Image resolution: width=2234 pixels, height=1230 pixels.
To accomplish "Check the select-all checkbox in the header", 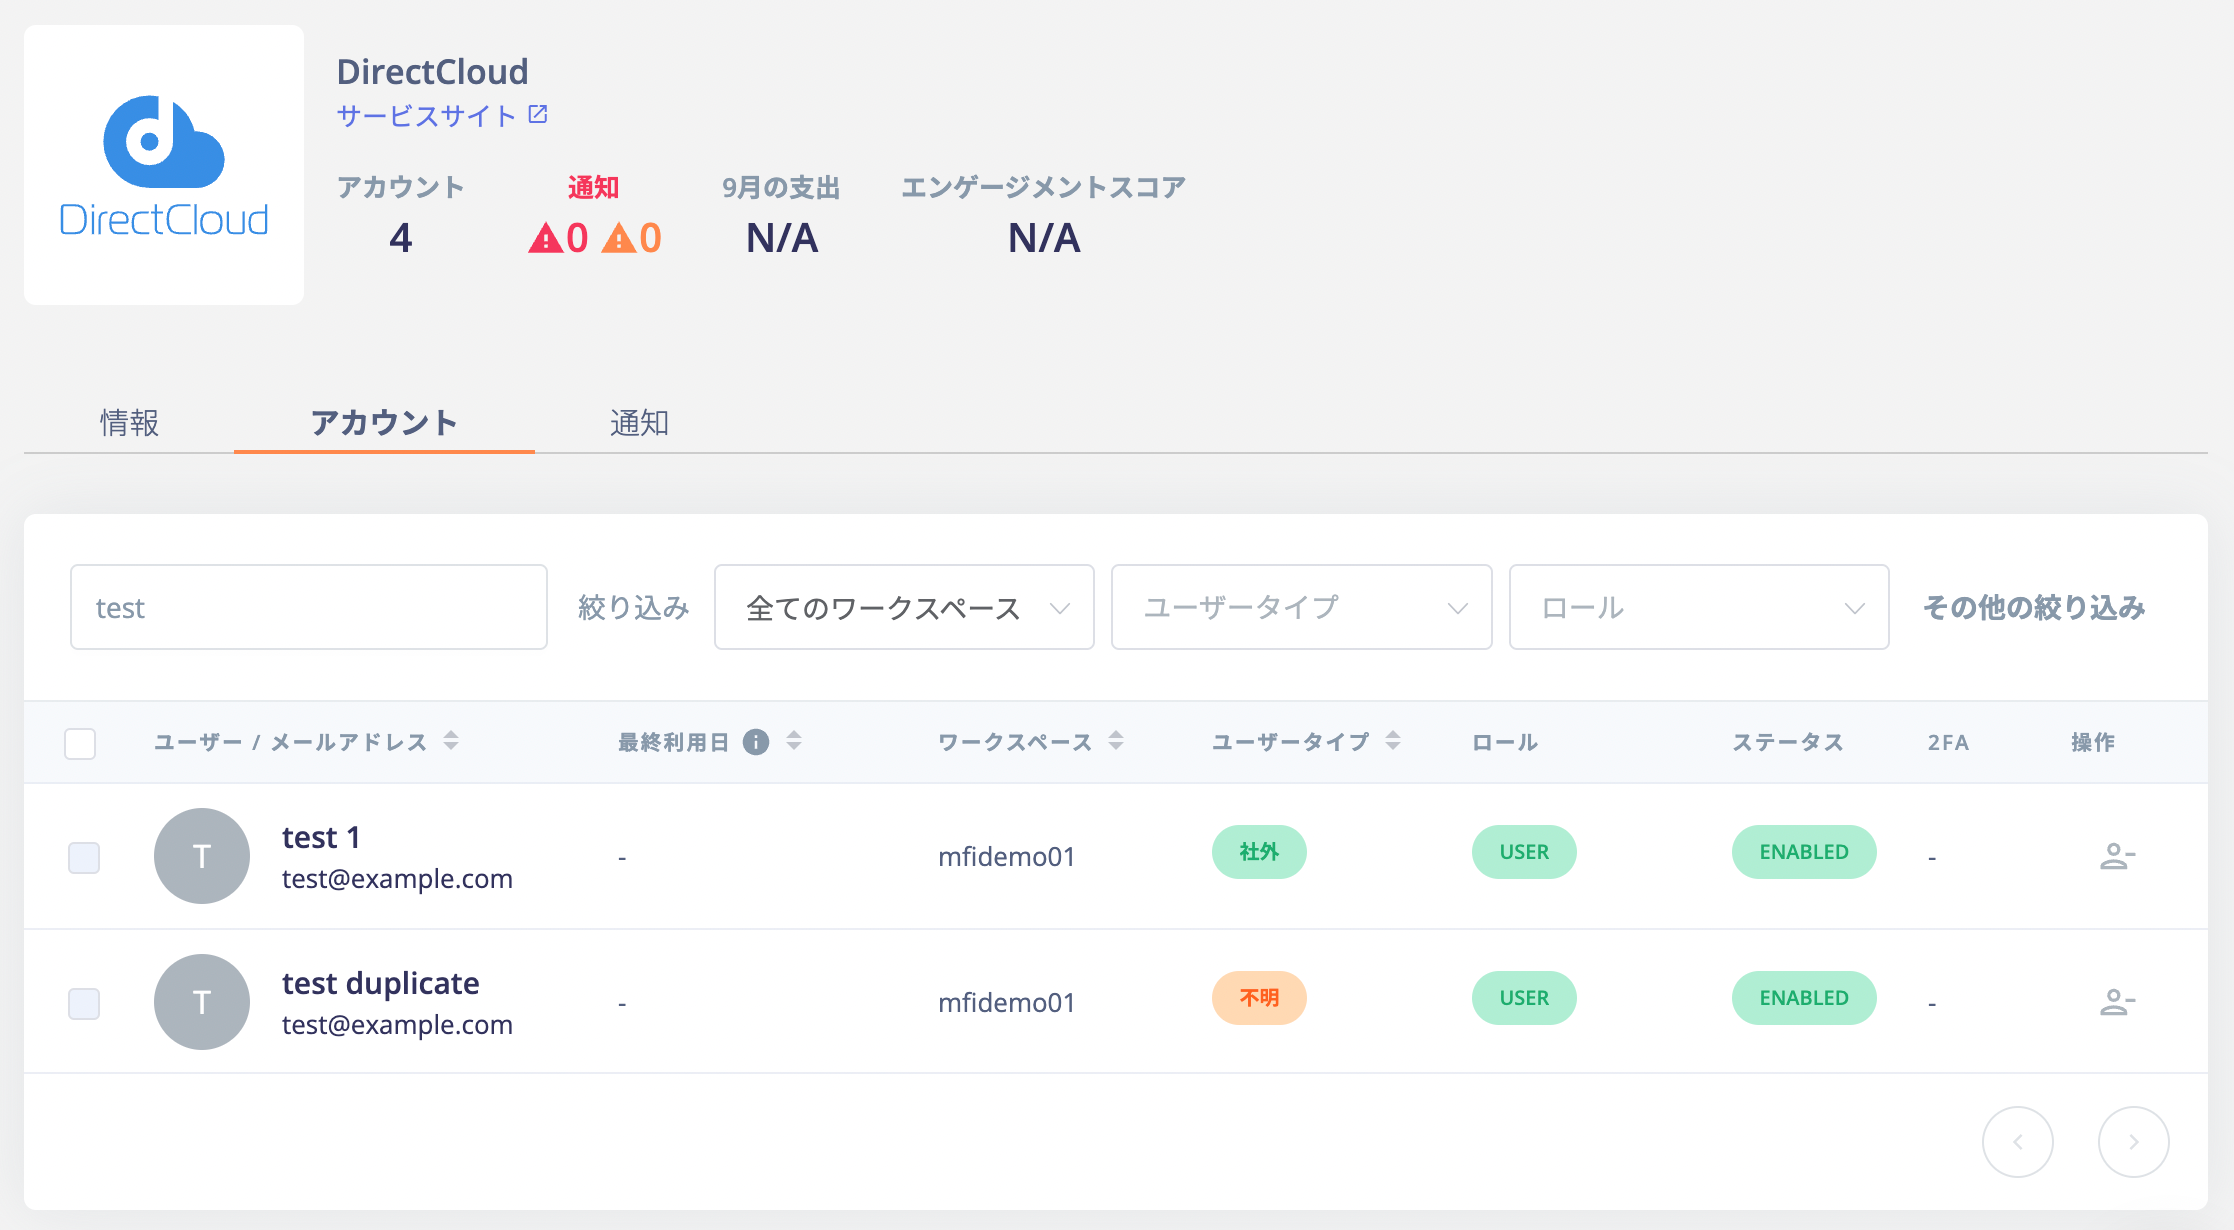I will tap(80, 742).
